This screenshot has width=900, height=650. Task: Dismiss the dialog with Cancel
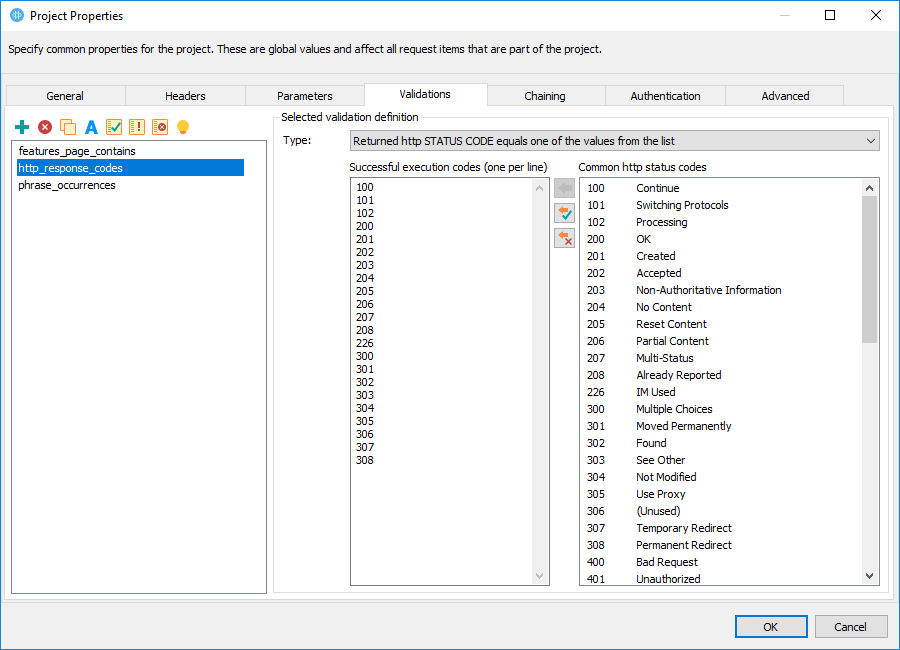(851, 626)
